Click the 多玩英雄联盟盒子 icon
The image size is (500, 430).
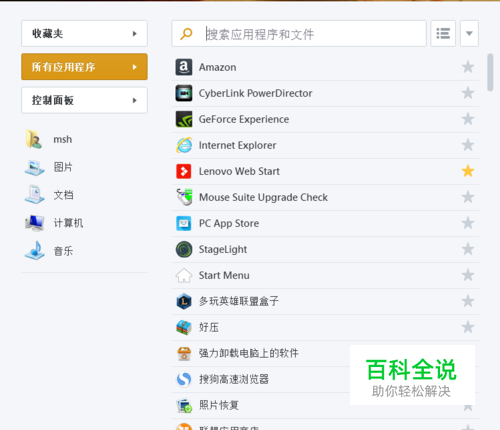point(184,301)
